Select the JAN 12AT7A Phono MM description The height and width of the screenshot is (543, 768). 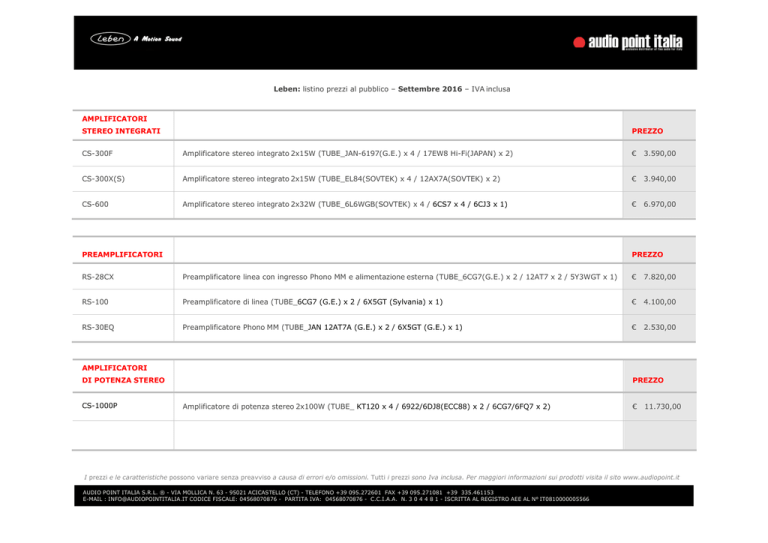coord(322,327)
